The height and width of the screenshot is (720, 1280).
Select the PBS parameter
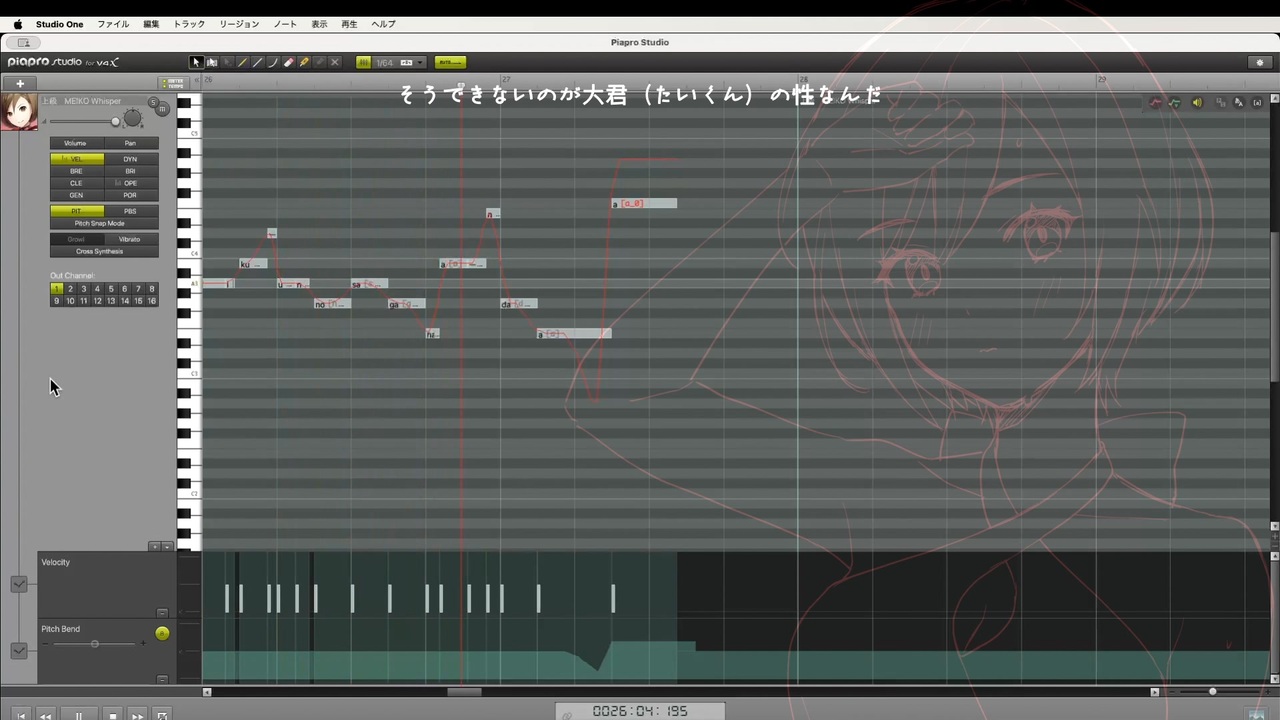click(x=130, y=211)
